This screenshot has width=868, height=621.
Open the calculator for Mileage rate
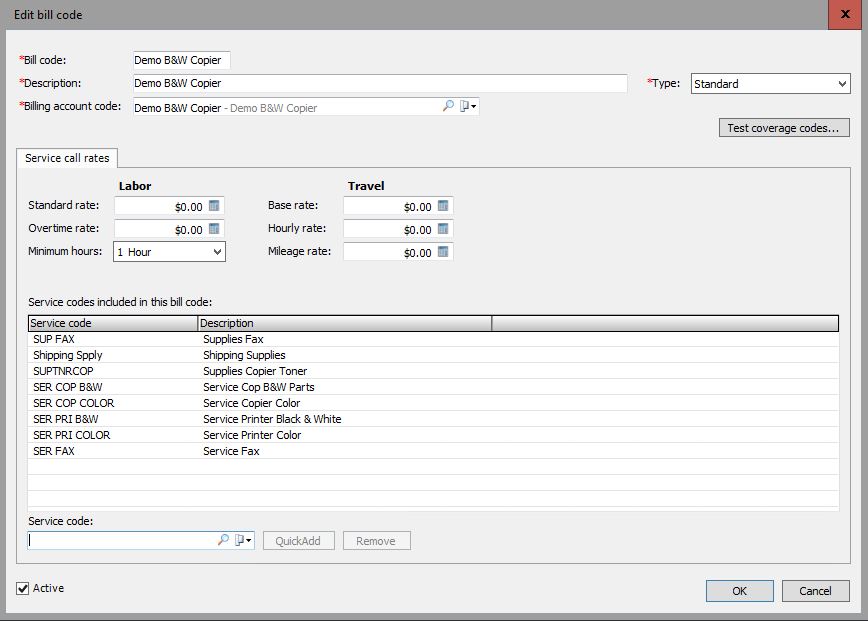click(x=443, y=251)
